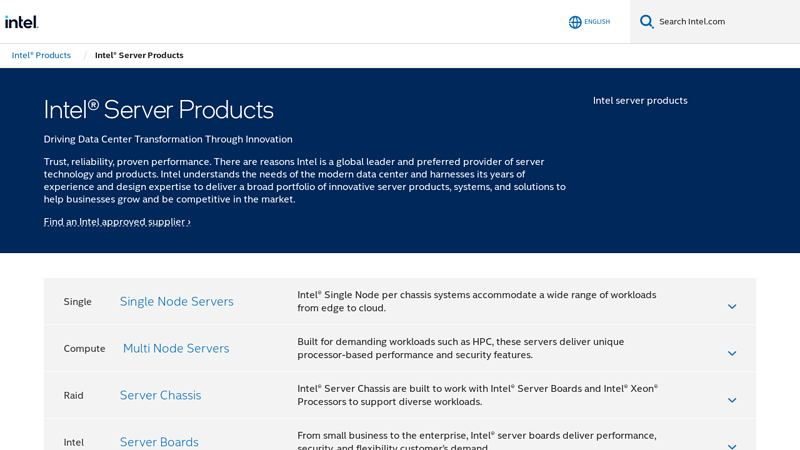The width and height of the screenshot is (800, 450).
Task: Click the Intel logo
Action: pos(21,22)
